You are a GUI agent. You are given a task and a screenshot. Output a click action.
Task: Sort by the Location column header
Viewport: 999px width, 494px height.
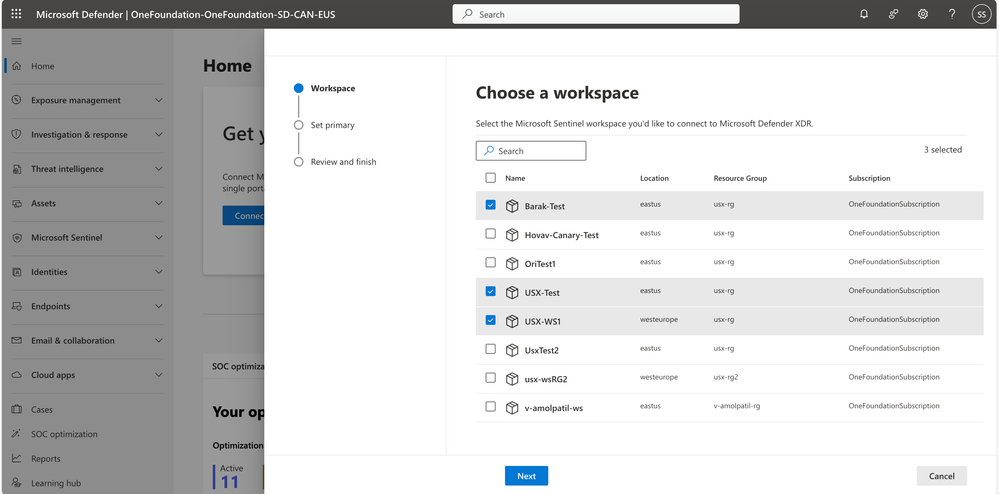654,178
